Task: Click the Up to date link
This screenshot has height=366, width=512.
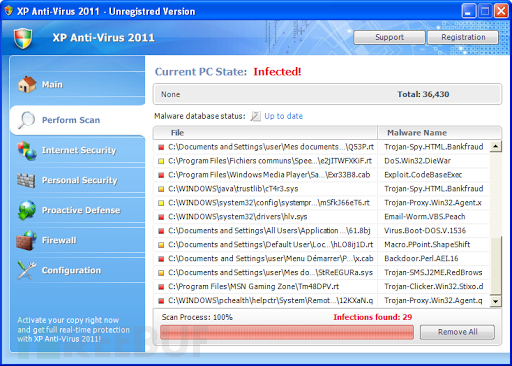Action: point(283,116)
